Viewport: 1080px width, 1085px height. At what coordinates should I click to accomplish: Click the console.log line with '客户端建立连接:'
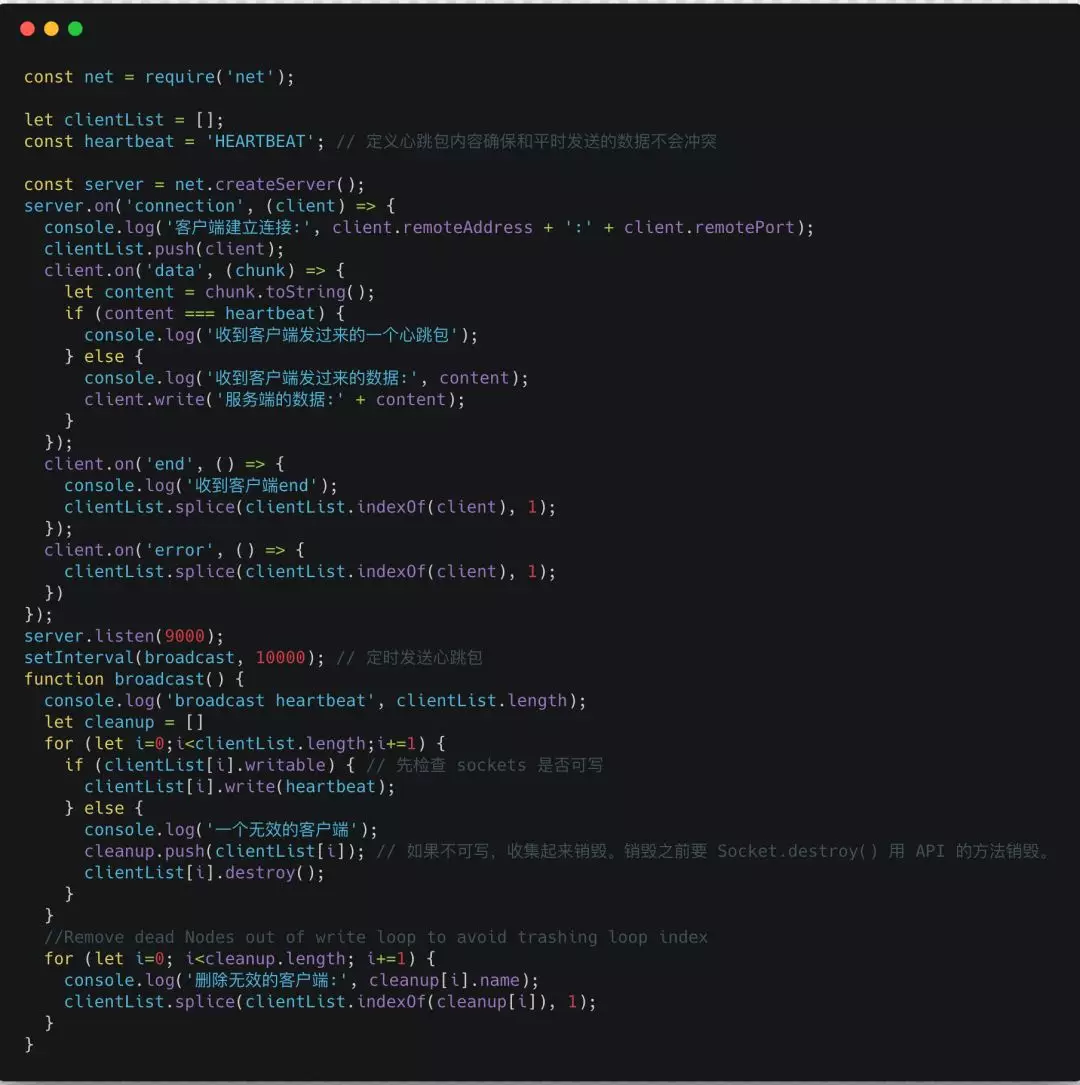pyautogui.click(x=429, y=227)
